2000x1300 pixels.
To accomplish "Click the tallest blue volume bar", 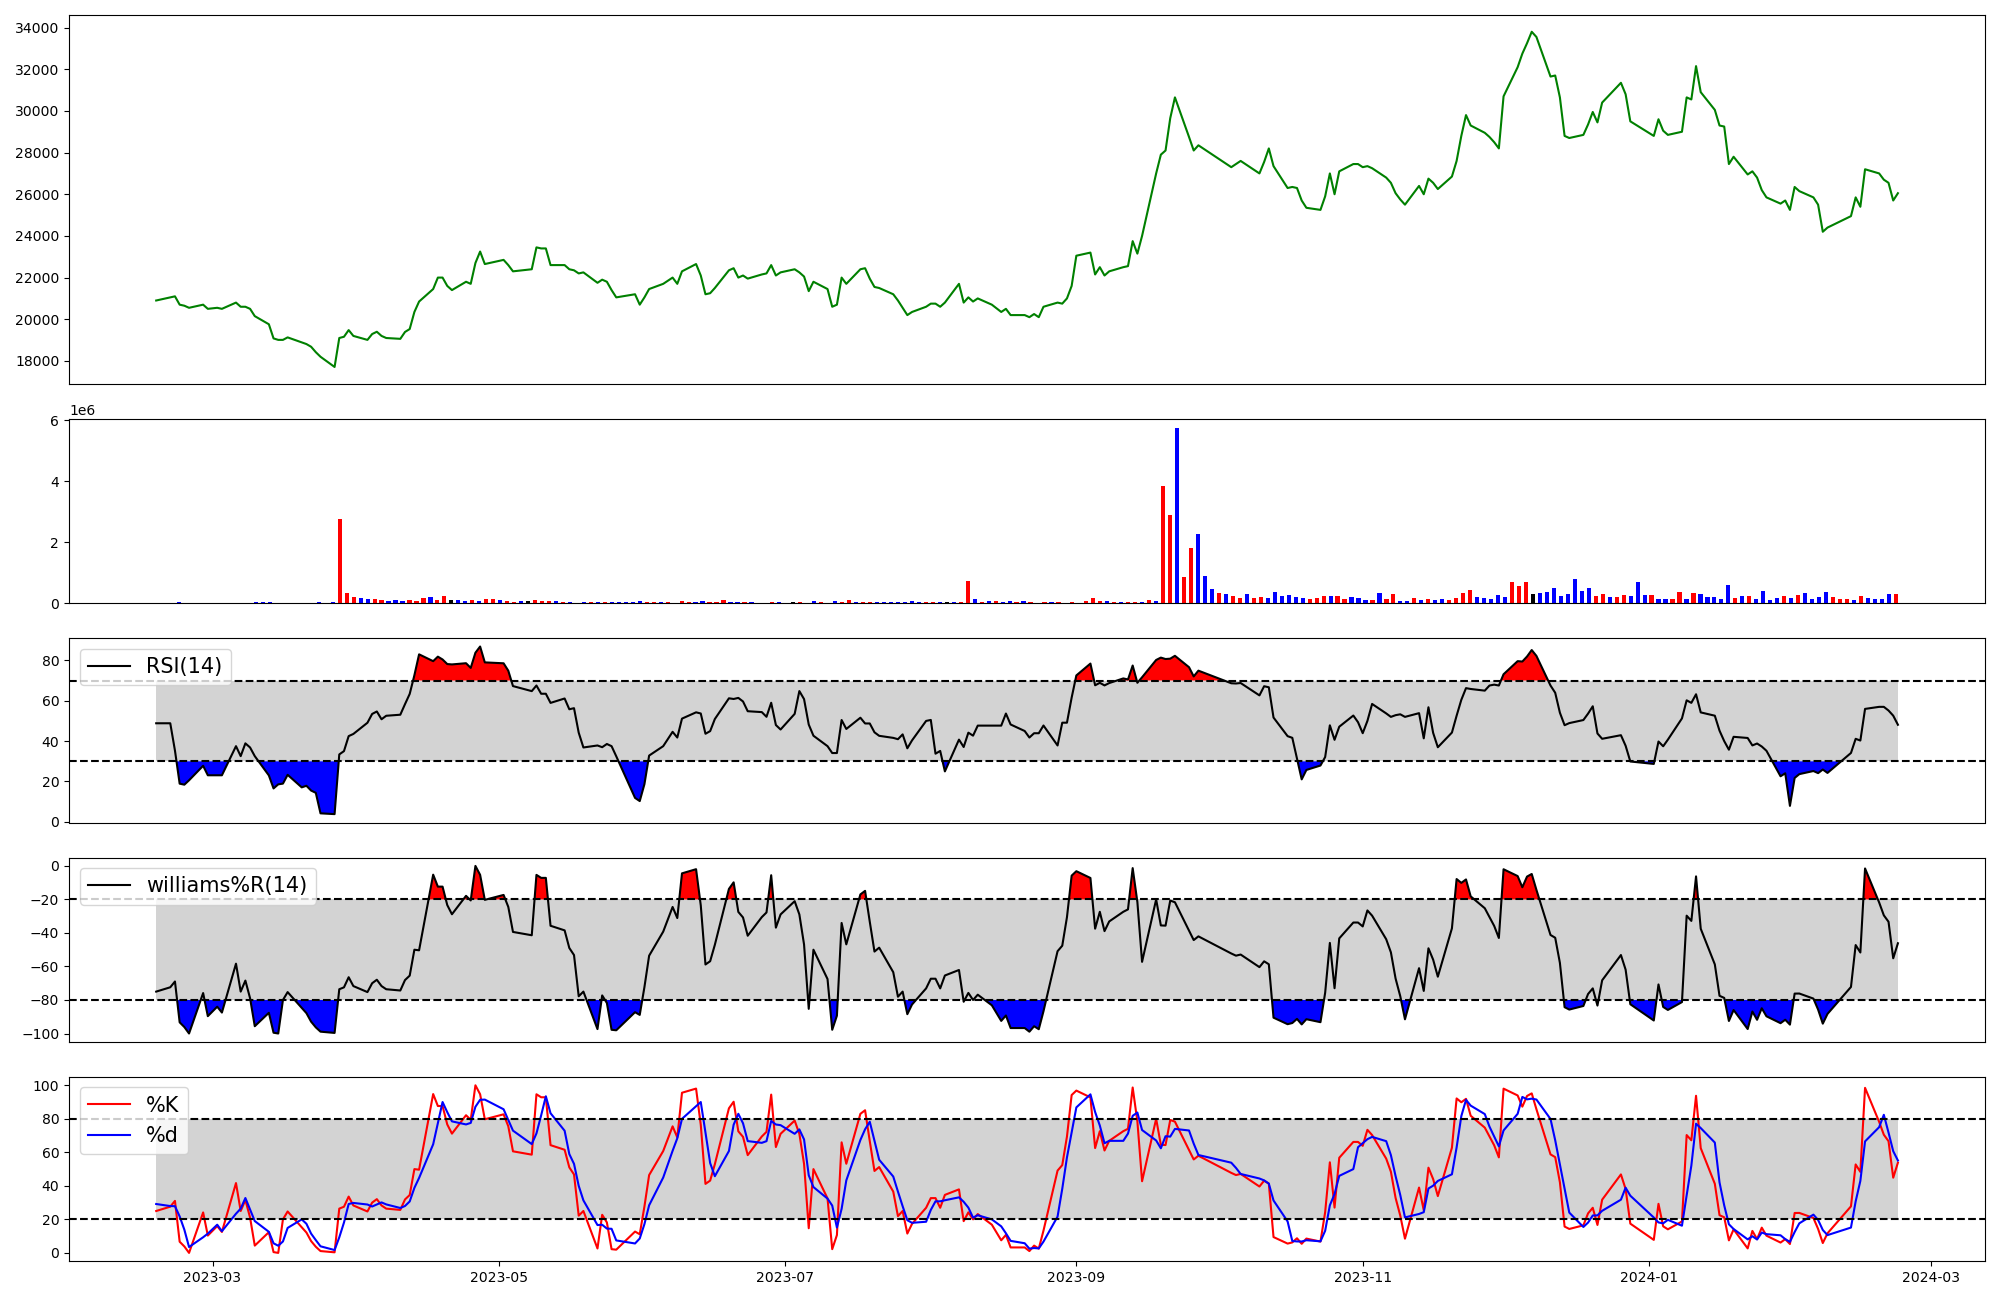I will 1177,515.
